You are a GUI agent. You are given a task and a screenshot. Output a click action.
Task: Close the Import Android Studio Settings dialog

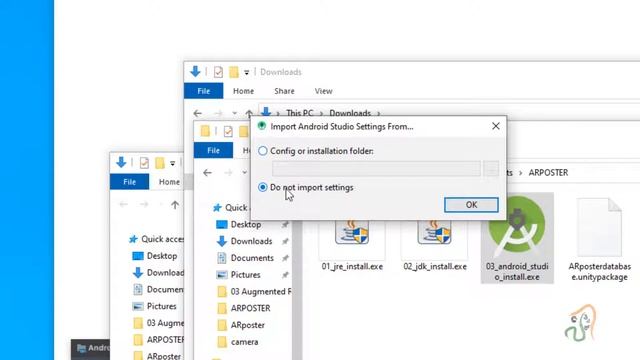[x=496, y=126]
